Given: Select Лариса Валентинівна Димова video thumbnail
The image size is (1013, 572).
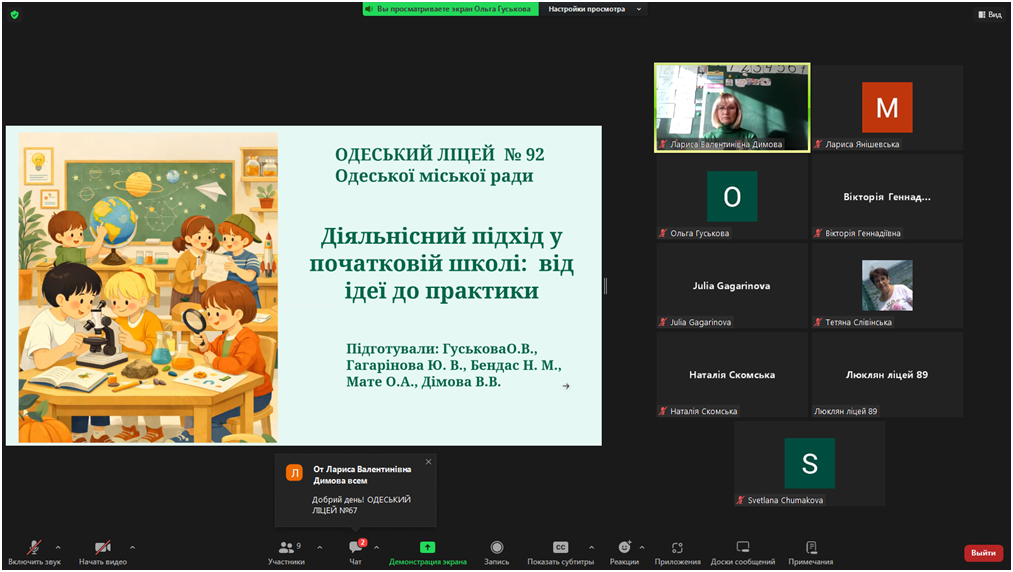Looking at the screenshot, I should click(732, 107).
